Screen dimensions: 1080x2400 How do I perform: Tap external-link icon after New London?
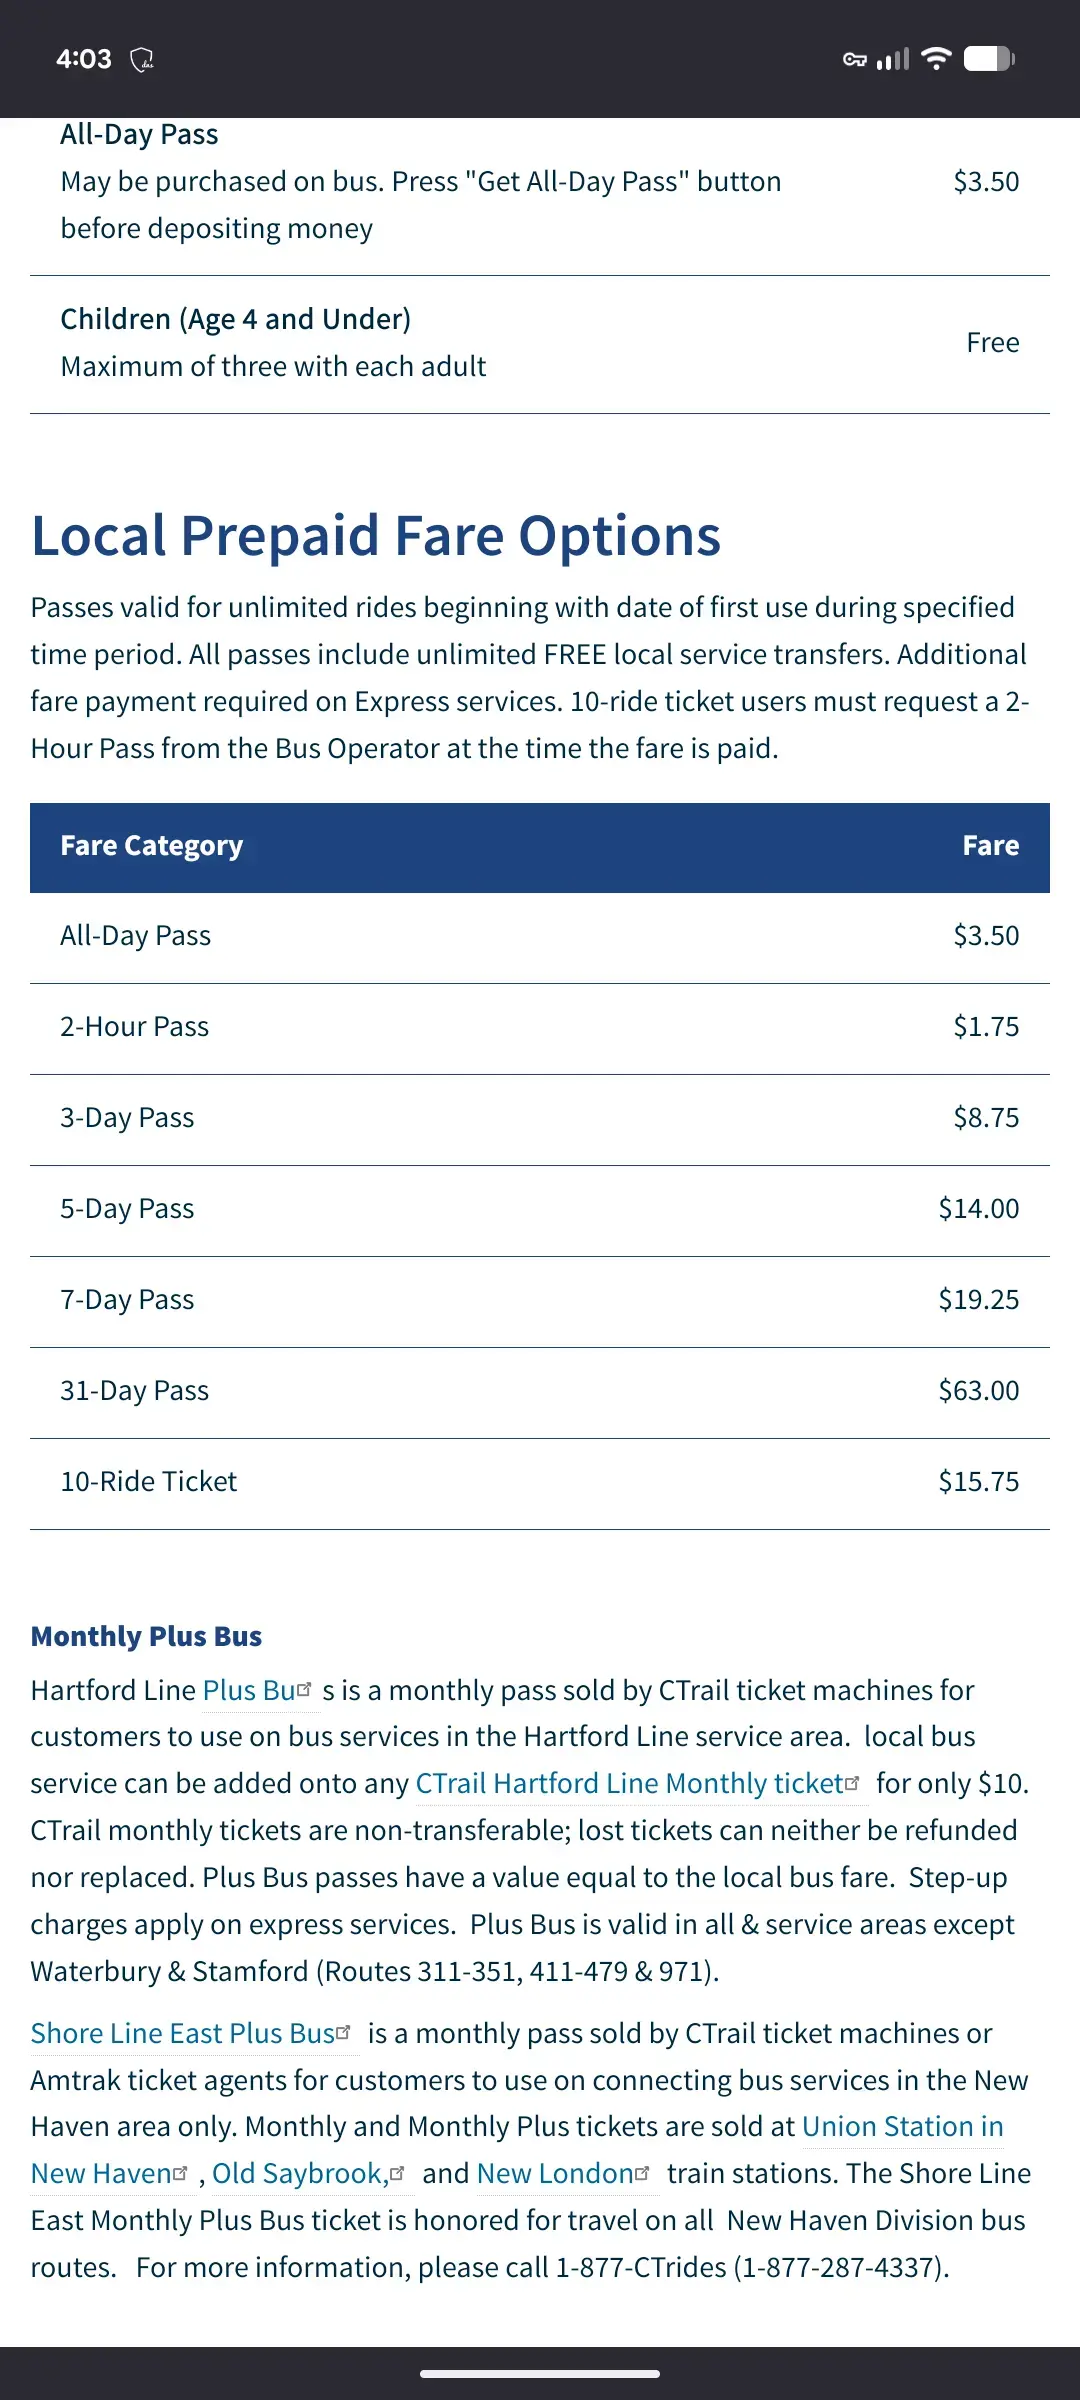(642, 2172)
